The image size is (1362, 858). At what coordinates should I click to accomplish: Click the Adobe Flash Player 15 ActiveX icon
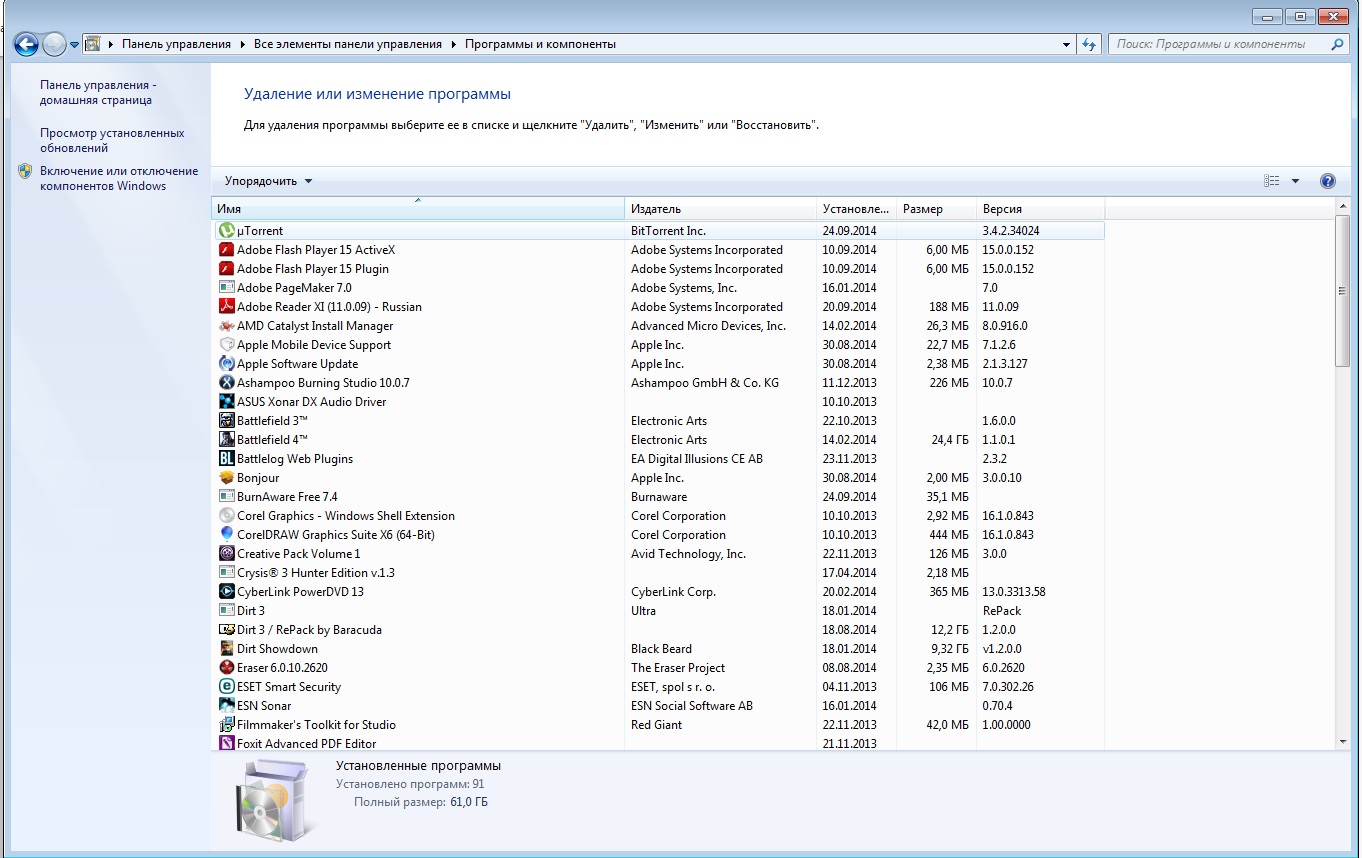(227, 250)
